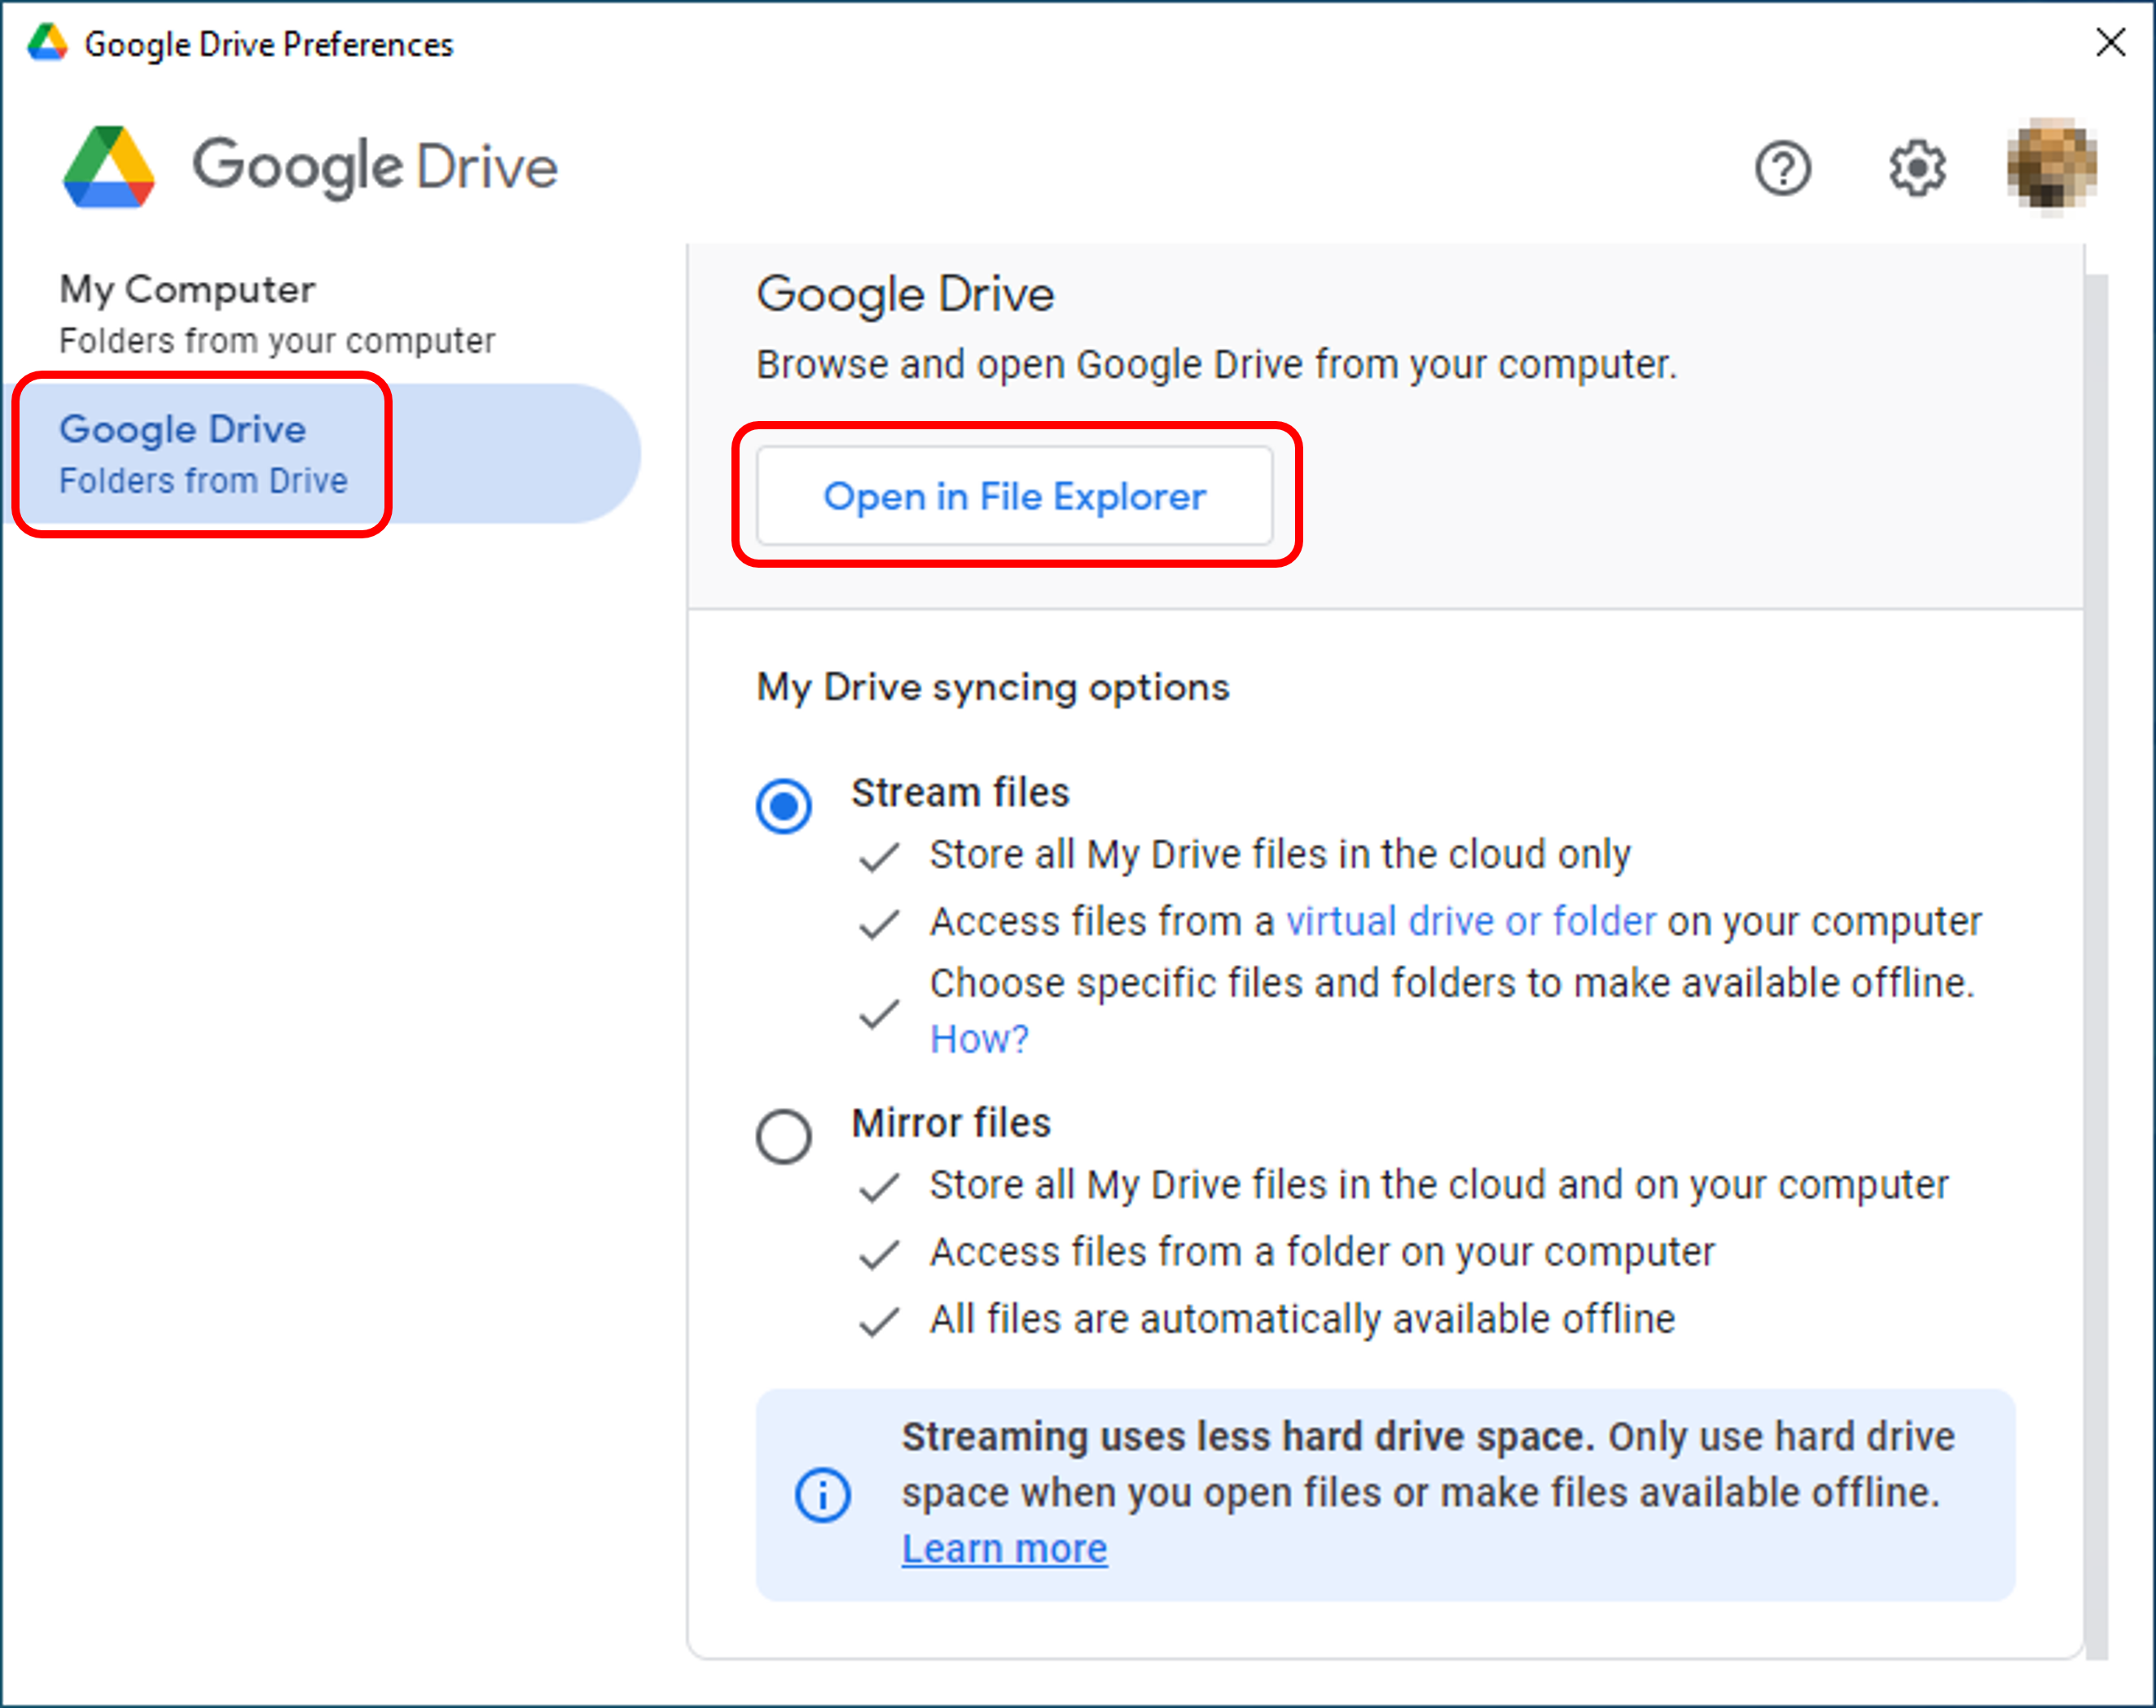Click 'Store all My Drive files in the cloud and on your computer'
2156x1708 pixels.
point(1439,1185)
